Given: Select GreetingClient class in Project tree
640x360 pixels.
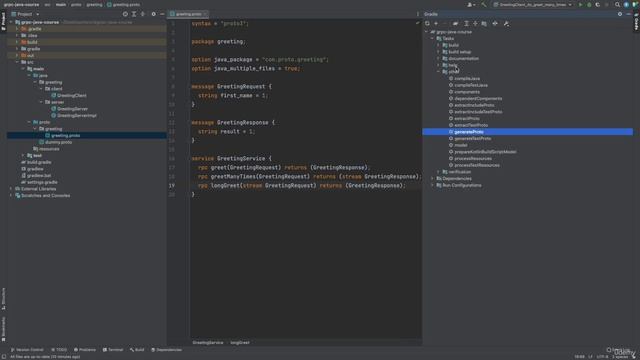Looking at the screenshot, I should pos(71,96).
